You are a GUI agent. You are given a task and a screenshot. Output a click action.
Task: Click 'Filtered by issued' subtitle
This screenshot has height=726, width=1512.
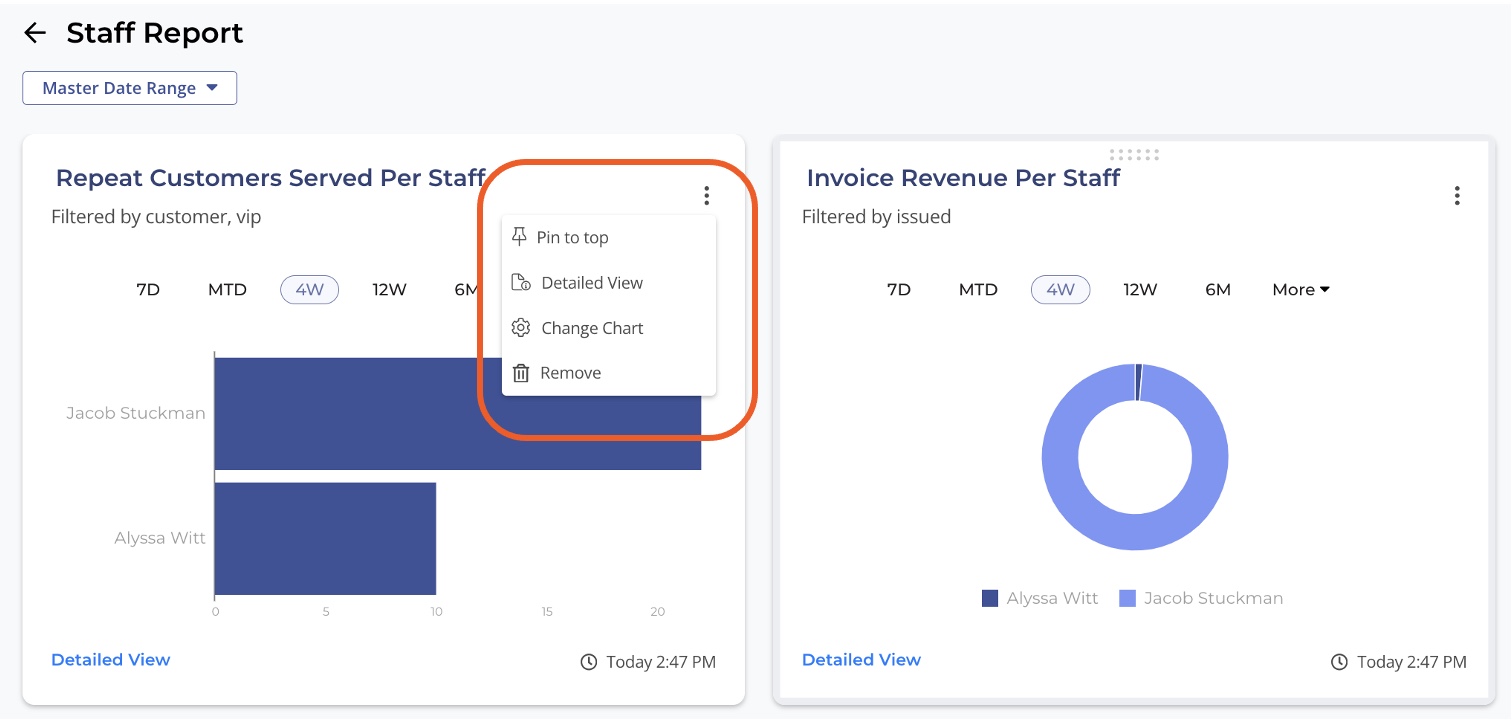(876, 217)
